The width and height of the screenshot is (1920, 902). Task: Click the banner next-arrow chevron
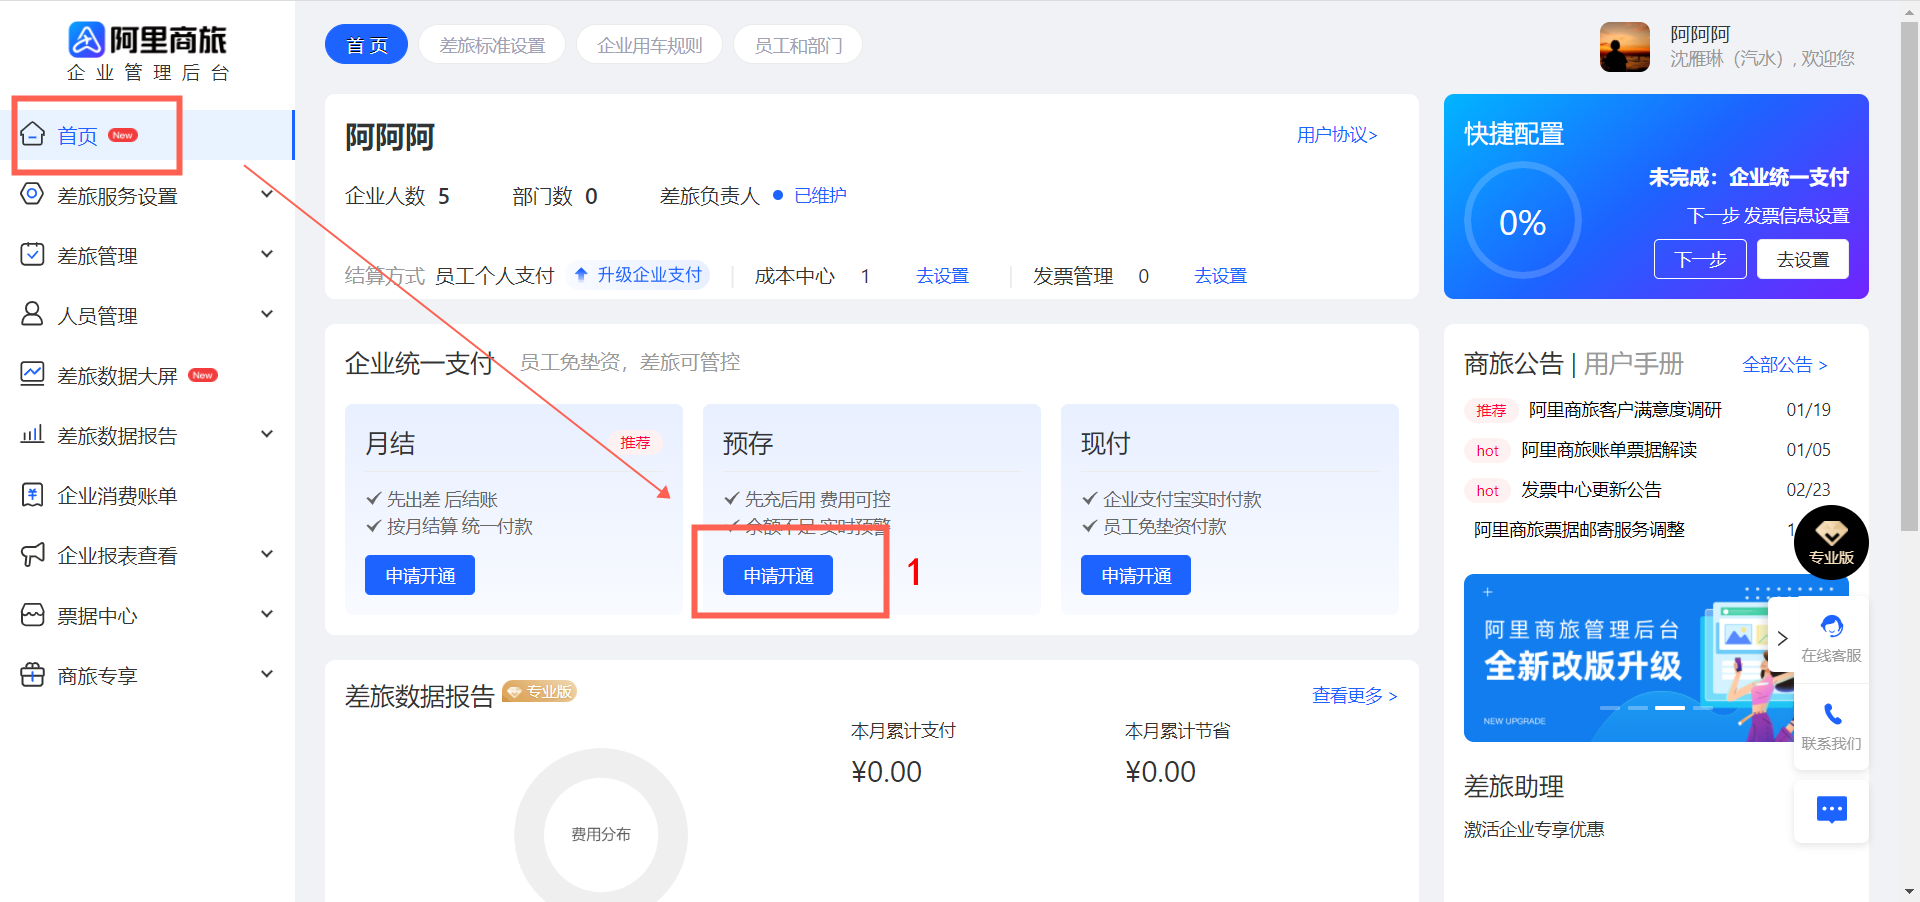click(x=1782, y=638)
